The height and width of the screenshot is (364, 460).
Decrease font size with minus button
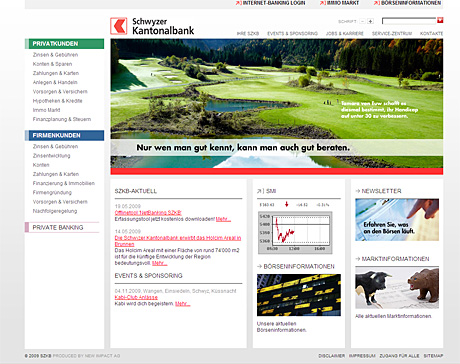[363, 21]
